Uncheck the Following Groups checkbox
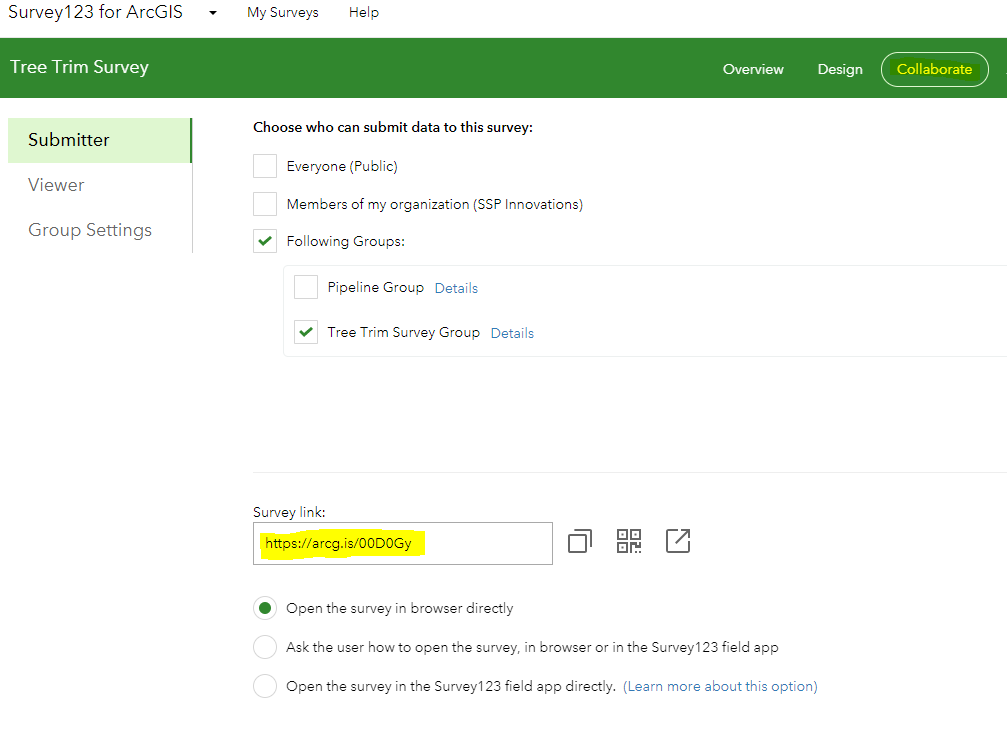1007x754 pixels. tap(265, 241)
